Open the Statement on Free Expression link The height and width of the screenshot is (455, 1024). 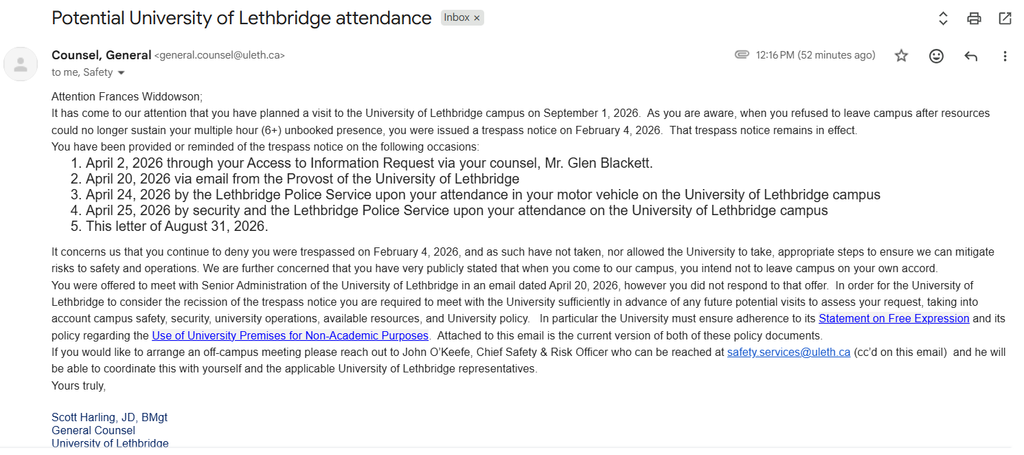893,319
